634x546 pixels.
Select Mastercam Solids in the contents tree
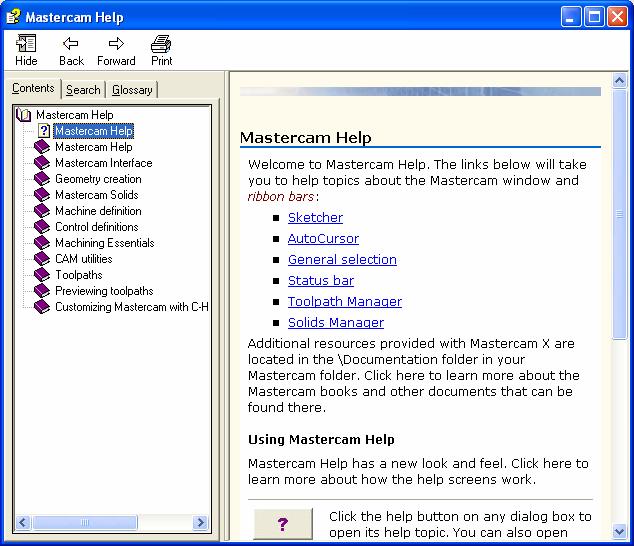[x=97, y=195]
